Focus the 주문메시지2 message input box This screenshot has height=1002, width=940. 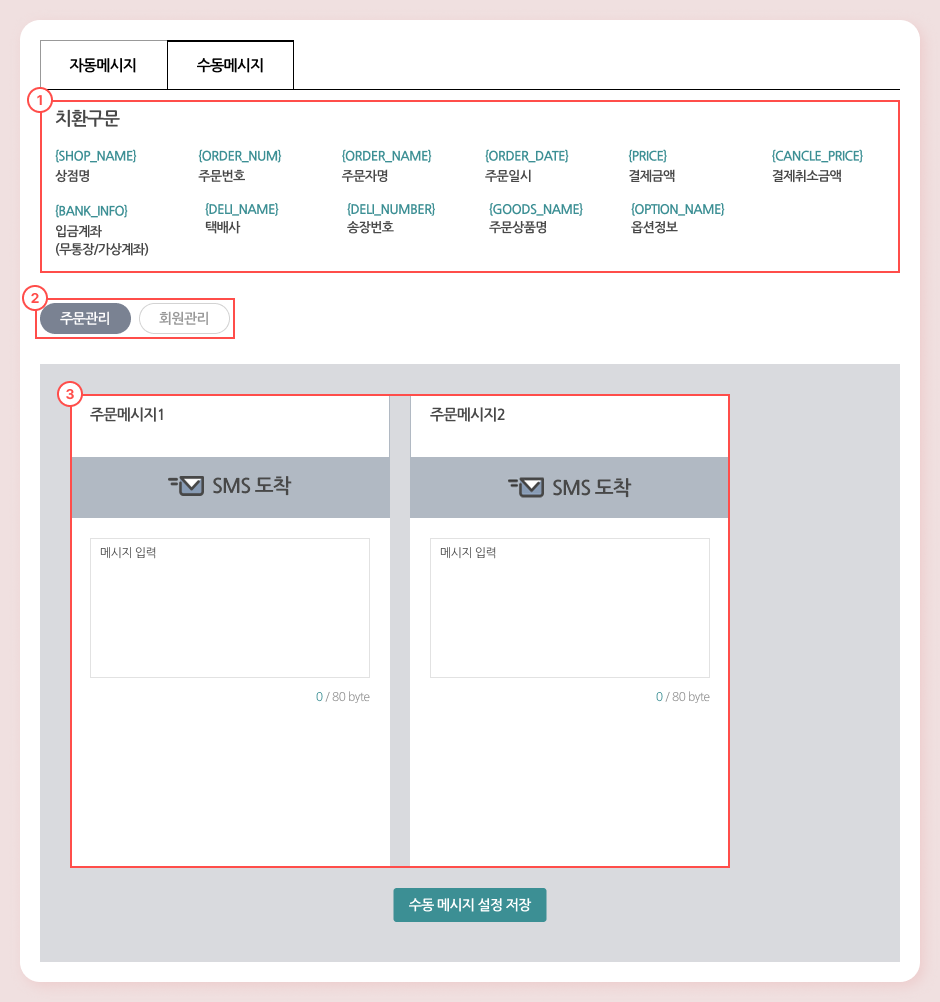(x=570, y=608)
